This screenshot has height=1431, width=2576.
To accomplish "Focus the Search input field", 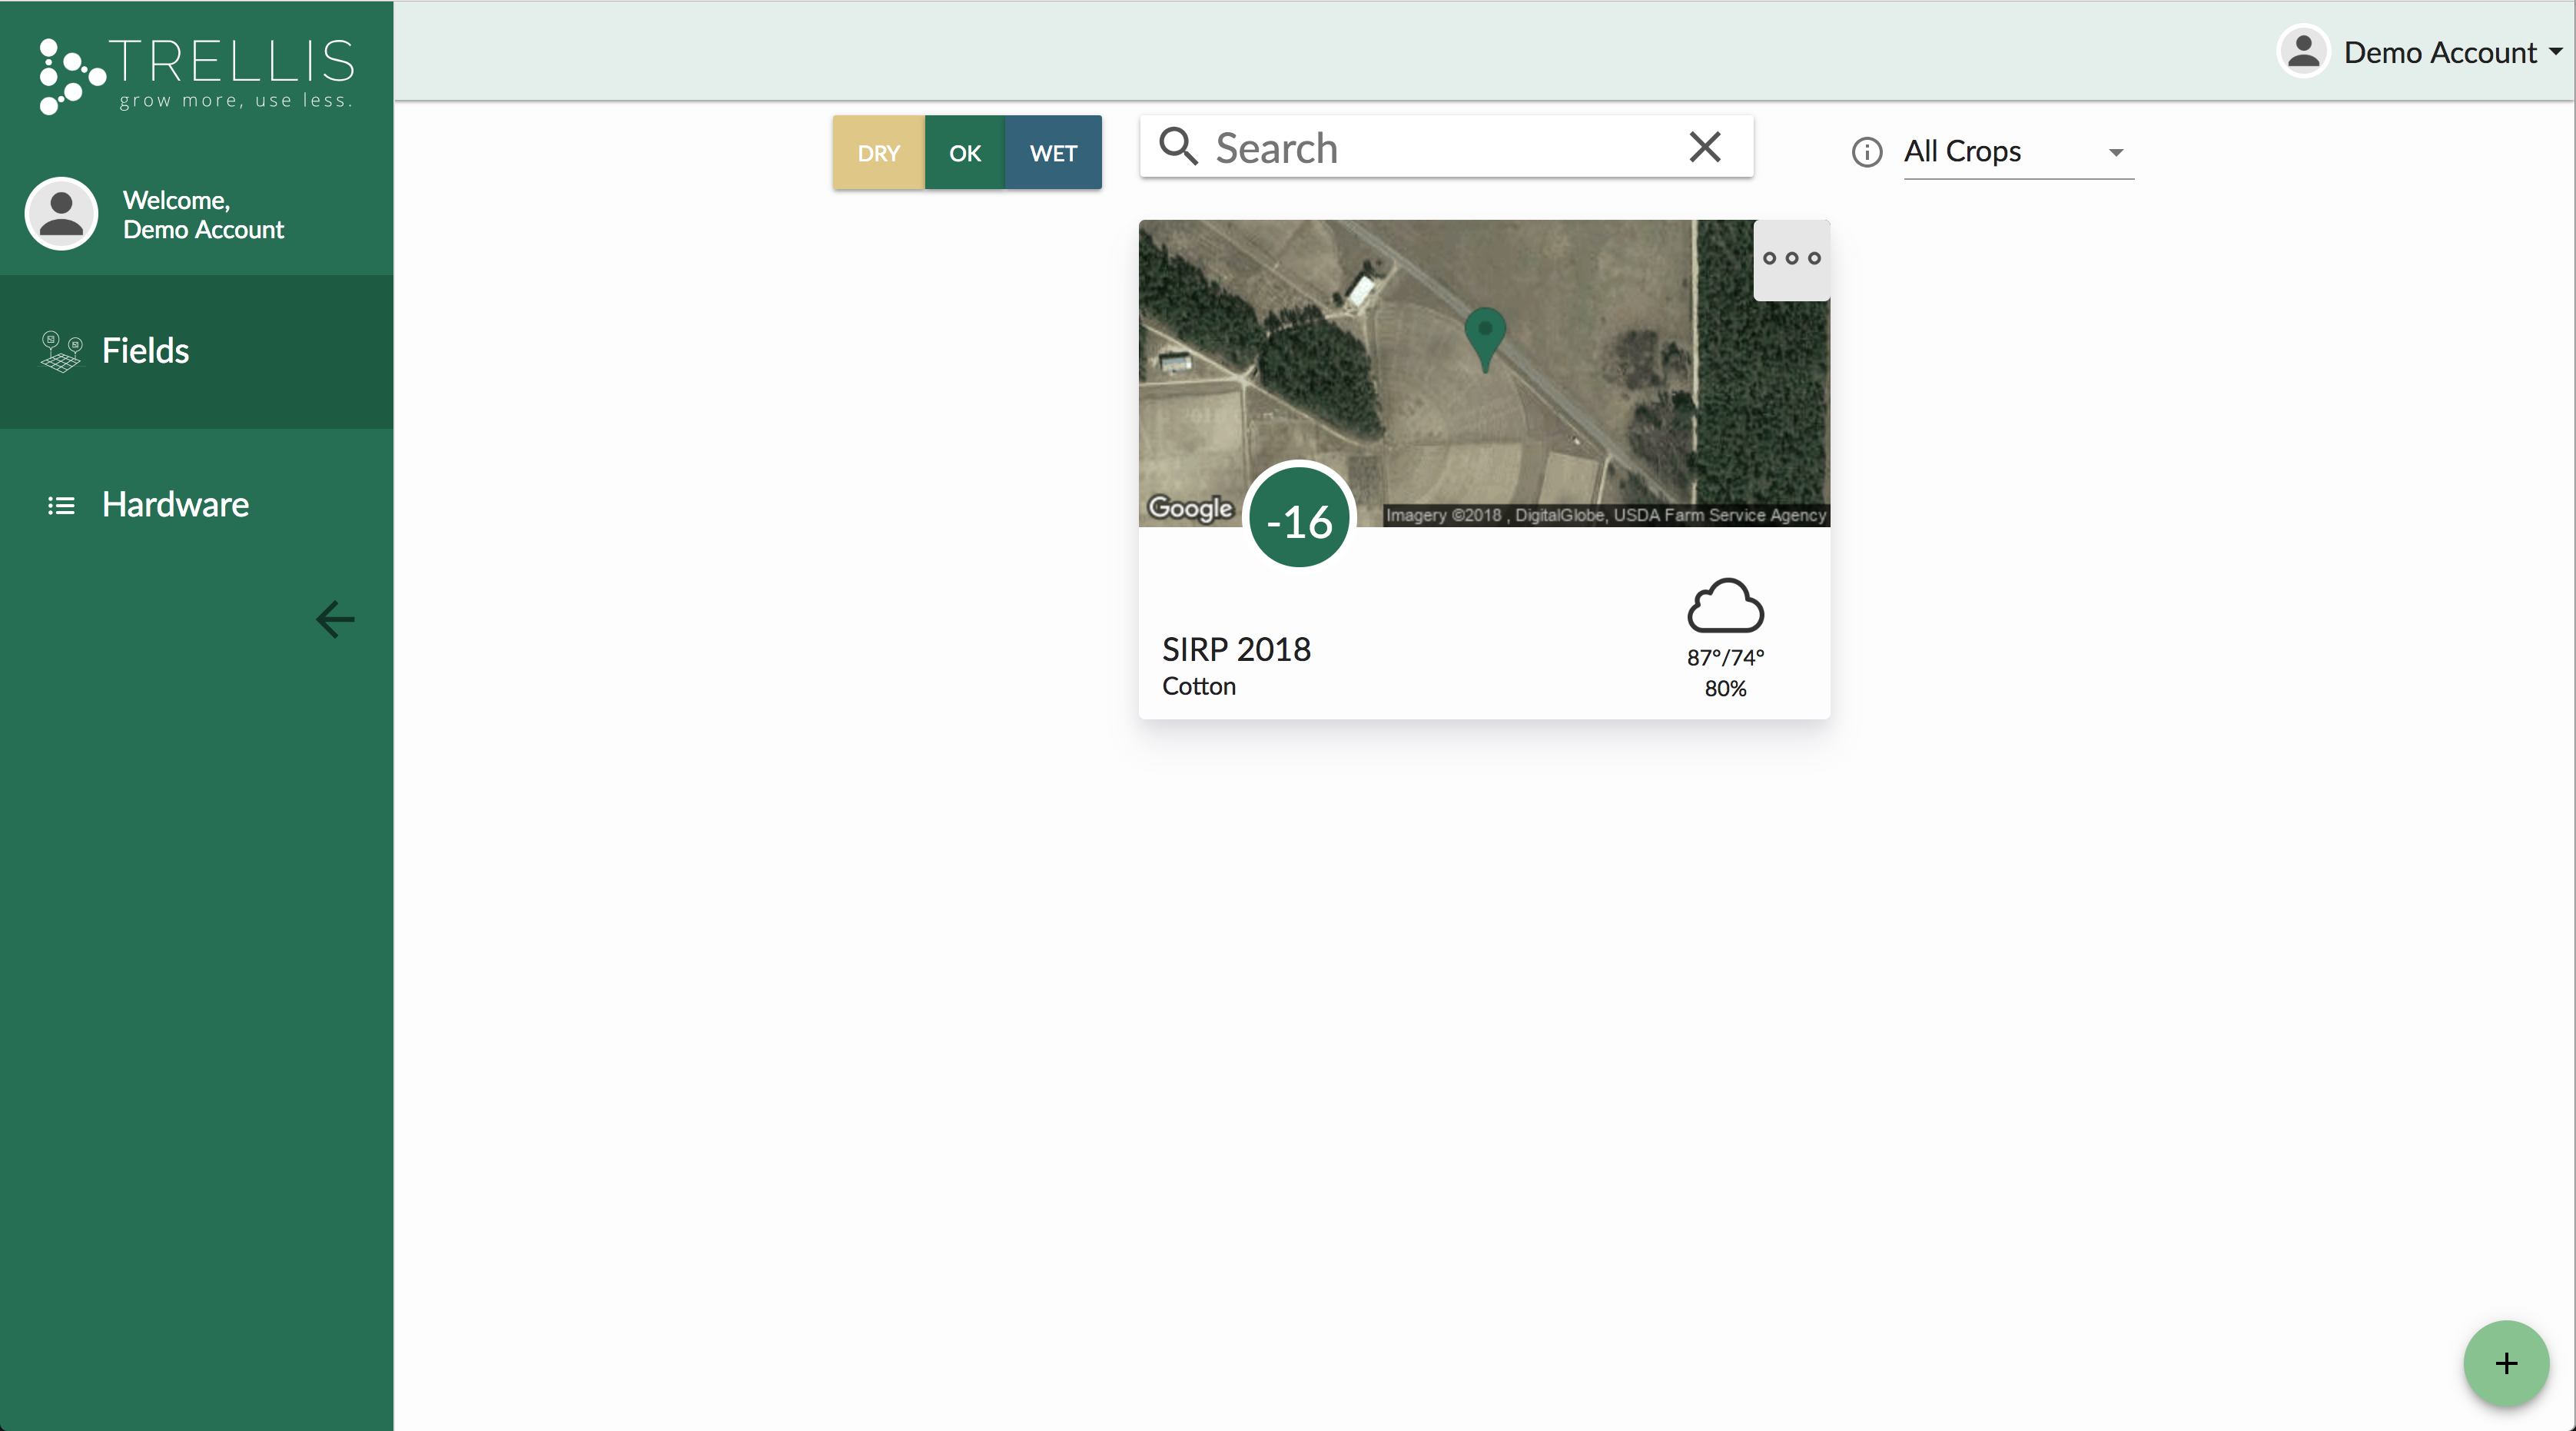I will click(1440, 148).
